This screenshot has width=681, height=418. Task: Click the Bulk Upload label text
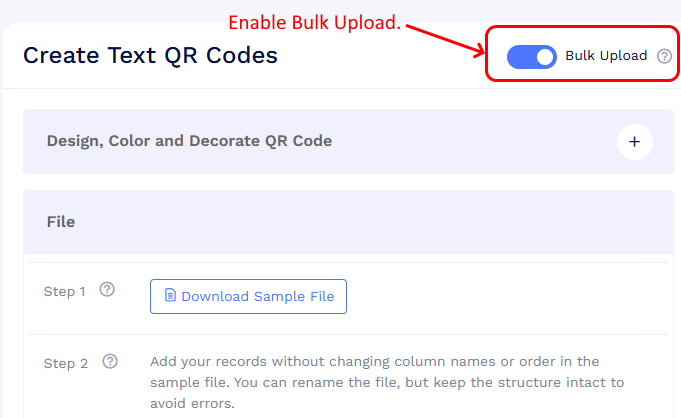606,56
